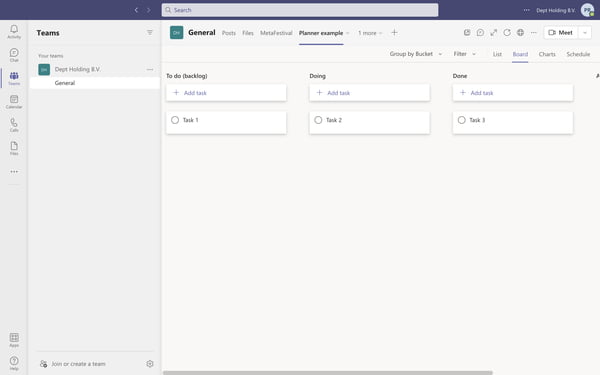This screenshot has height=375, width=600.
Task: Click the horizontal scrollbar at bottom
Action: [328, 373]
